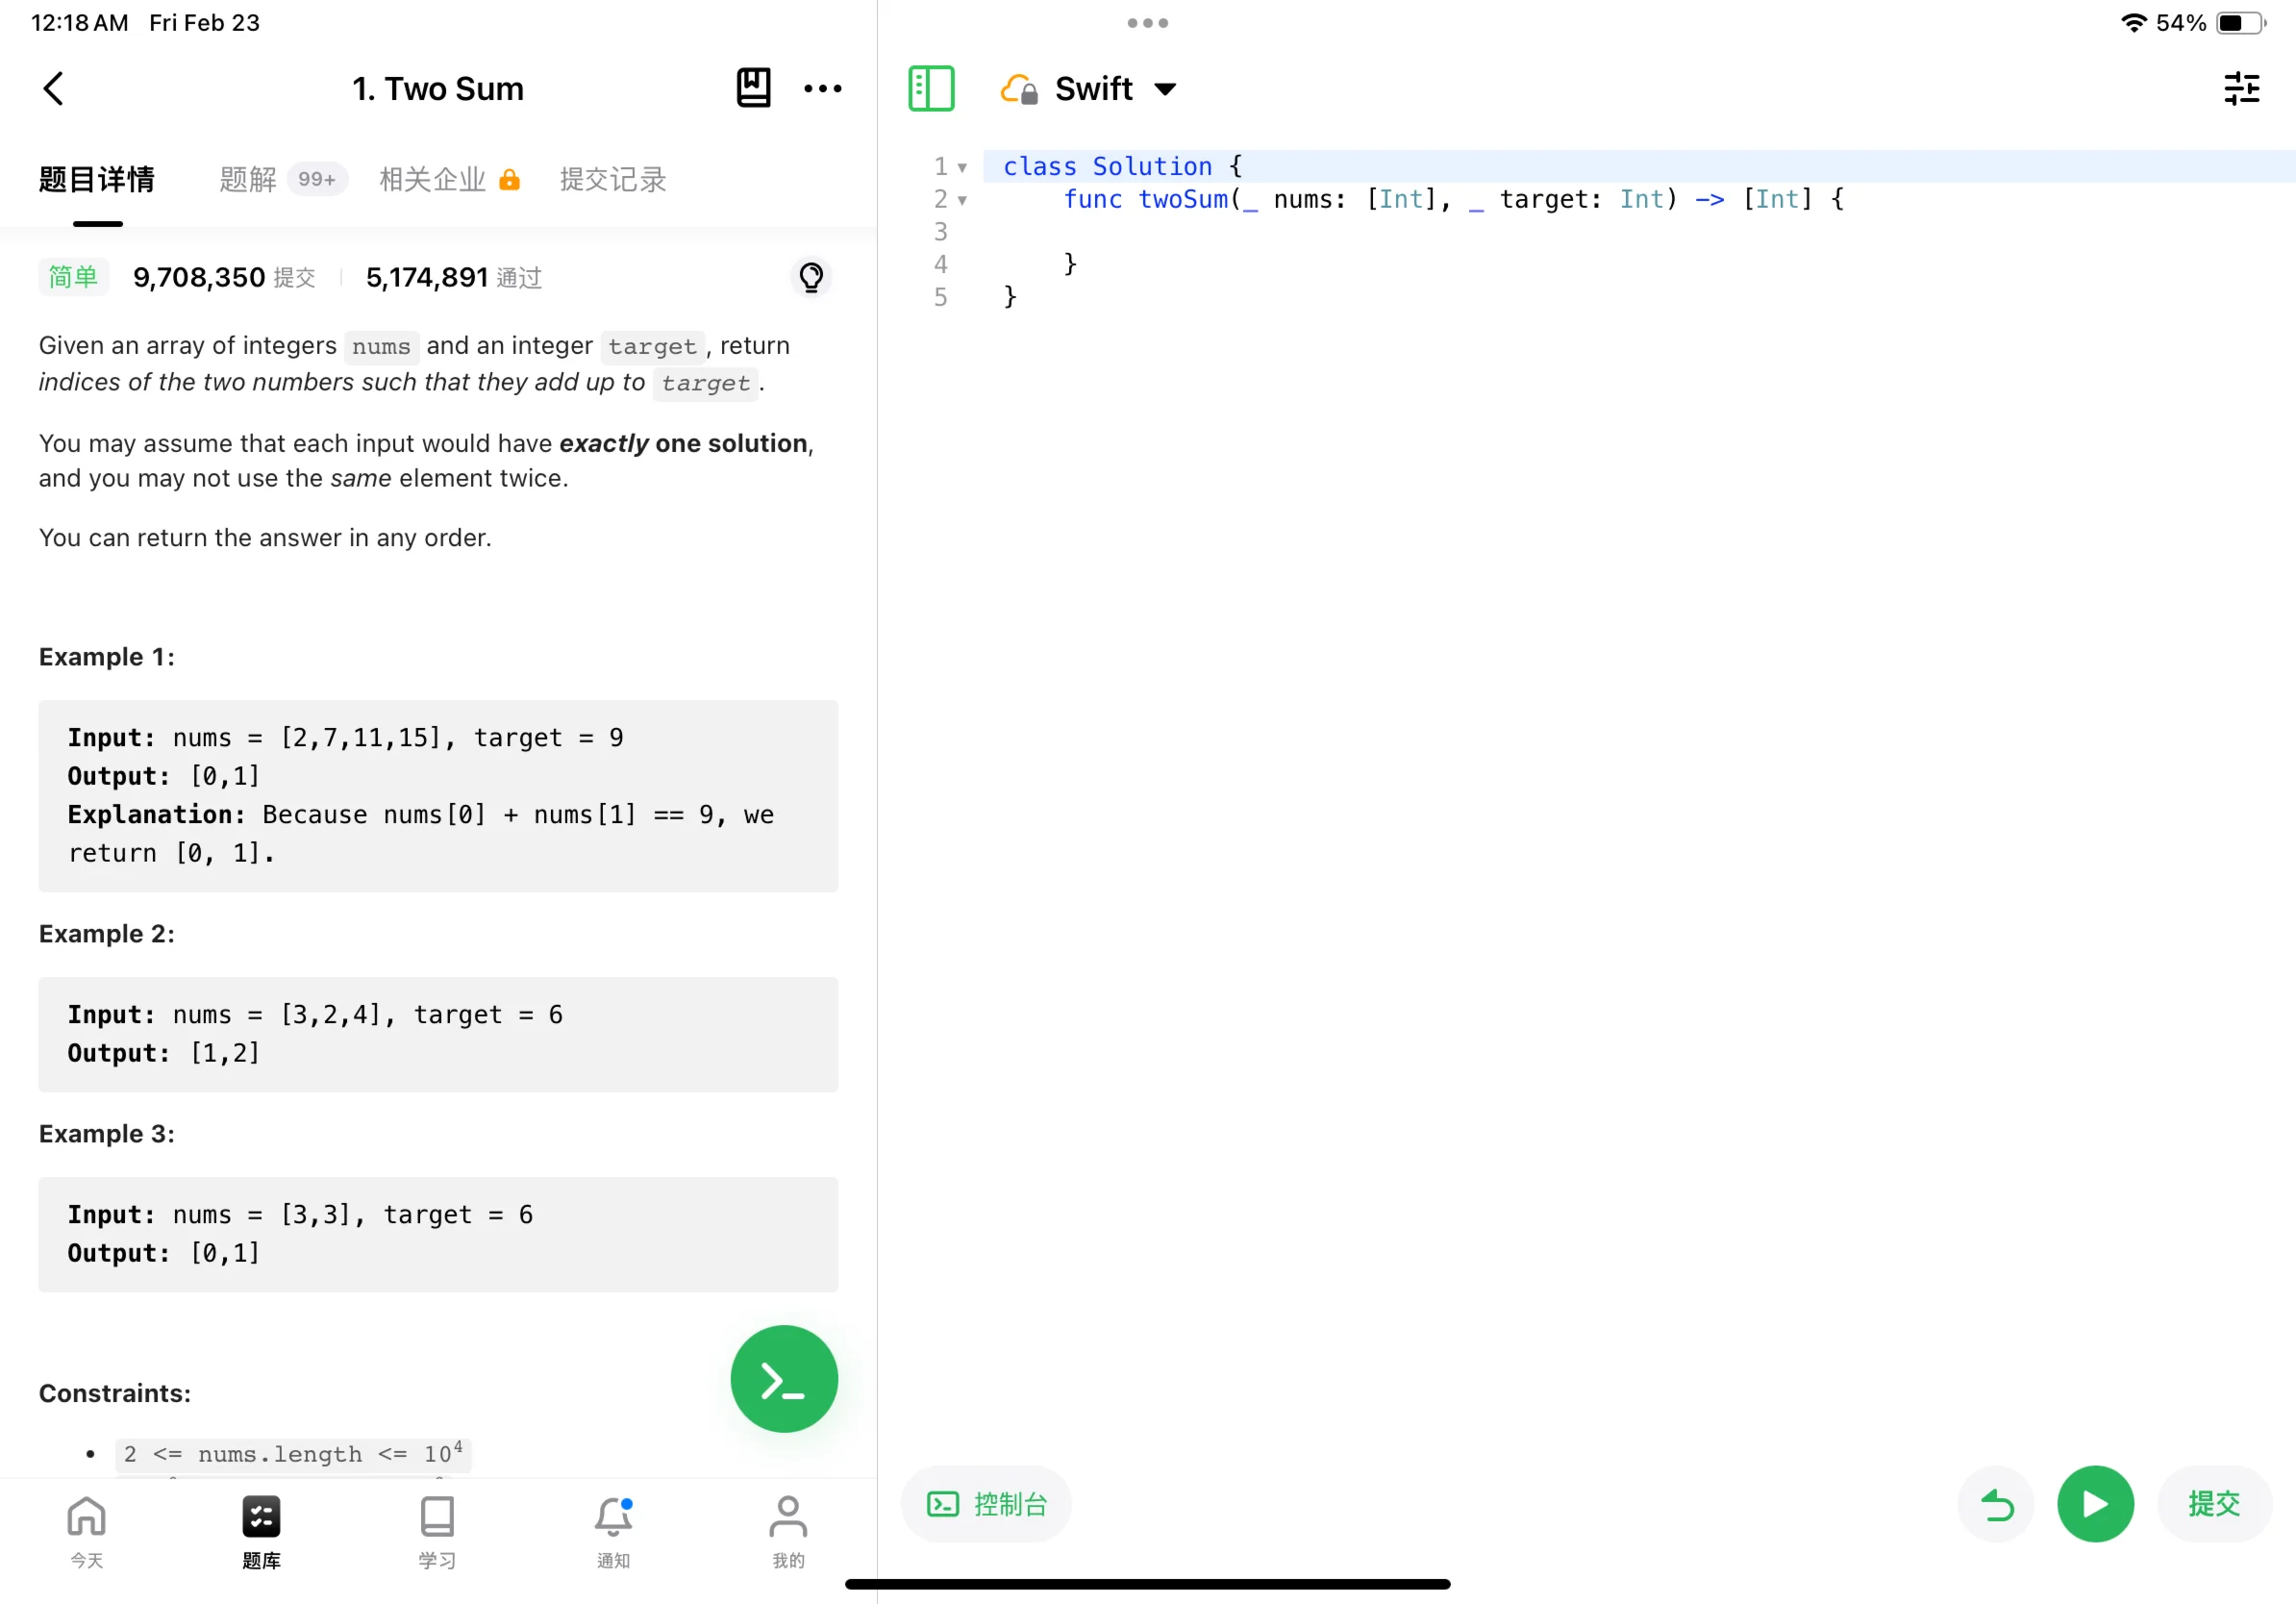2296x1604 pixels.
Task: Collapse code fold arrow on line 1
Action: [962, 167]
